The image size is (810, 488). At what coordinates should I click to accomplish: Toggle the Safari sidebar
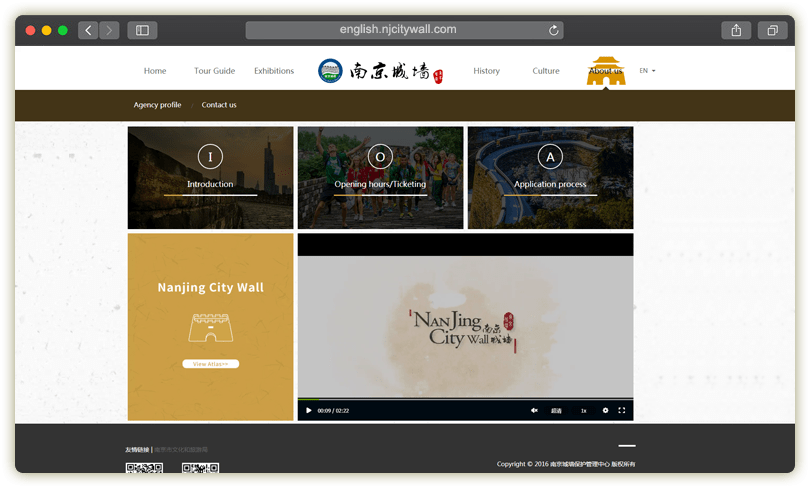point(142,30)
